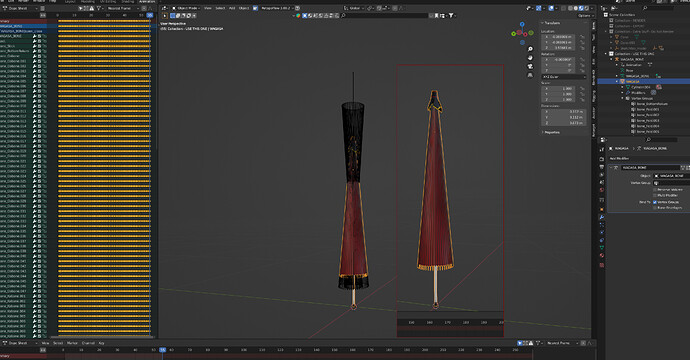Open the Object menu in 3D viewport header
This screenshot has height=360, width=690.
coord(244,8)
